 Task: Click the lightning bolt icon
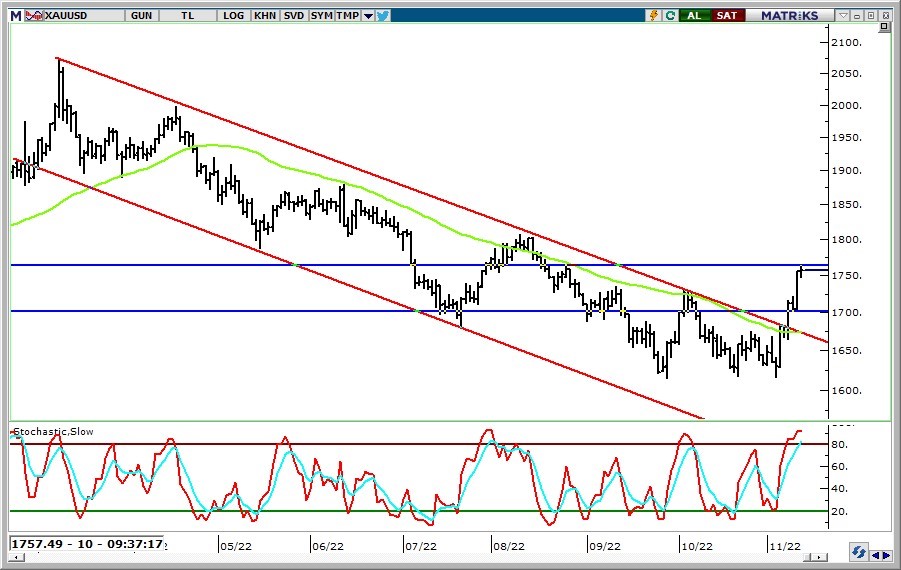[x=654, y=16]
